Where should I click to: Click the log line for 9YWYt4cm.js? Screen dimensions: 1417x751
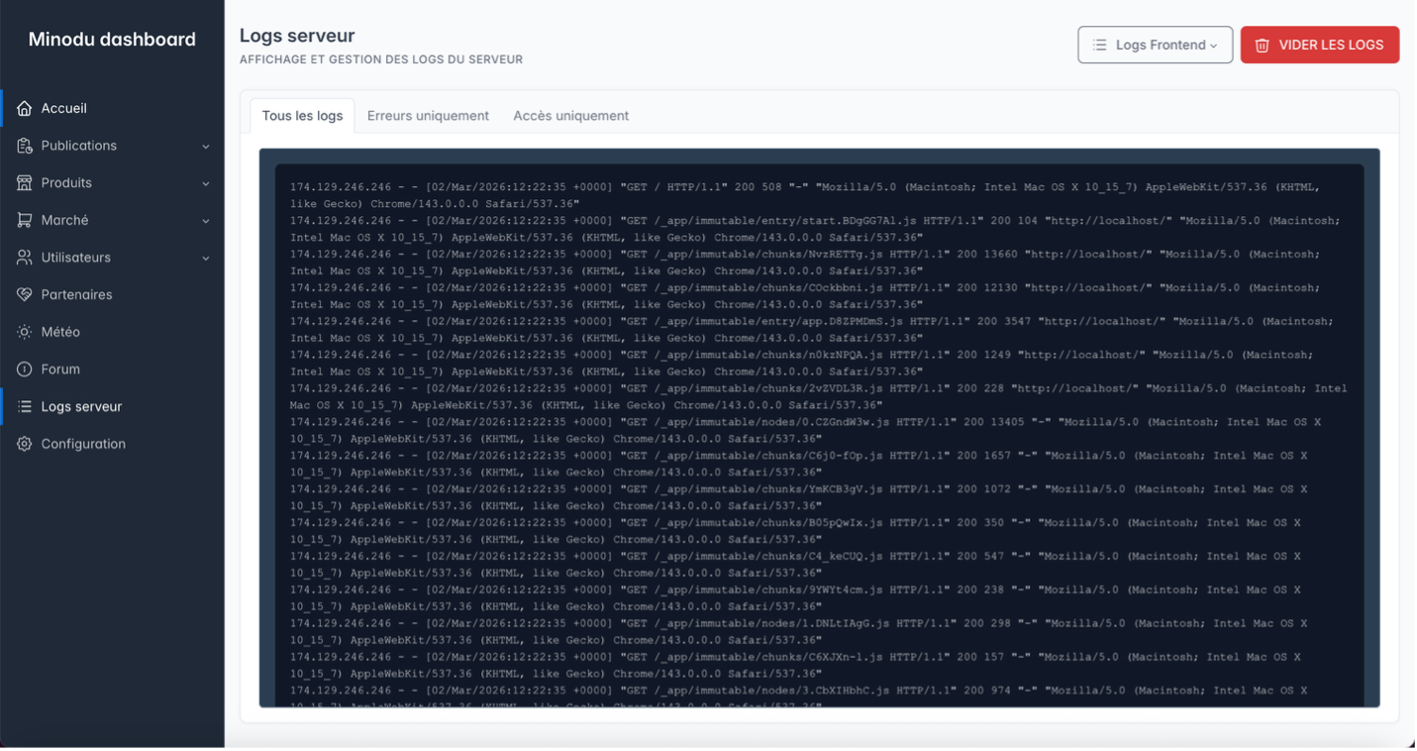[795, 598]
